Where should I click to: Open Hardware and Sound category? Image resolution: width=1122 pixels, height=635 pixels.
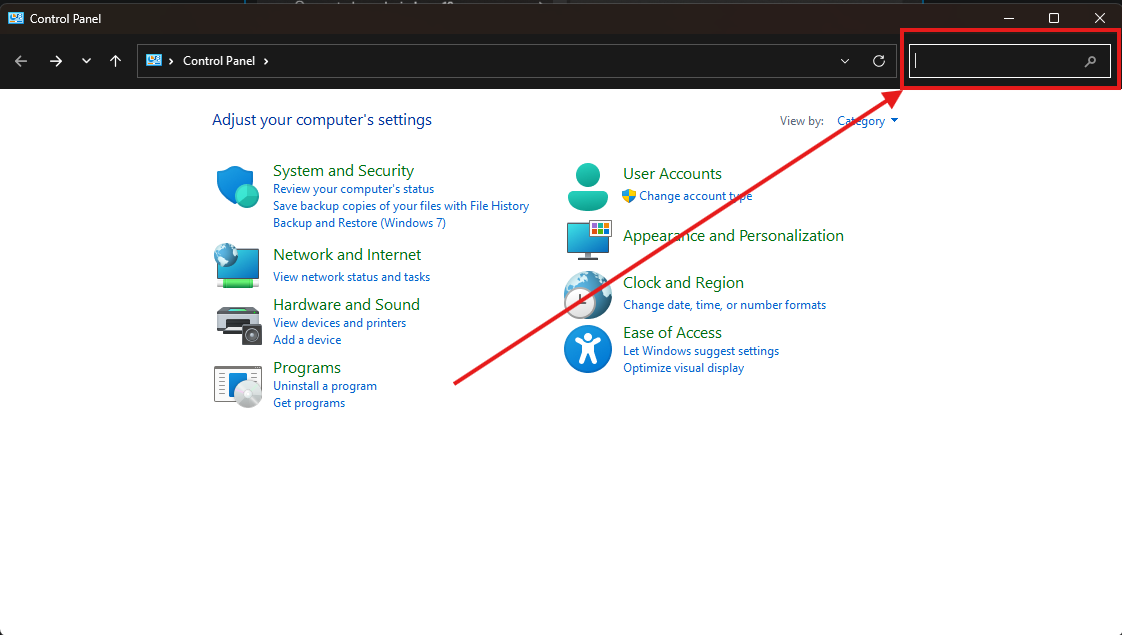346,304
